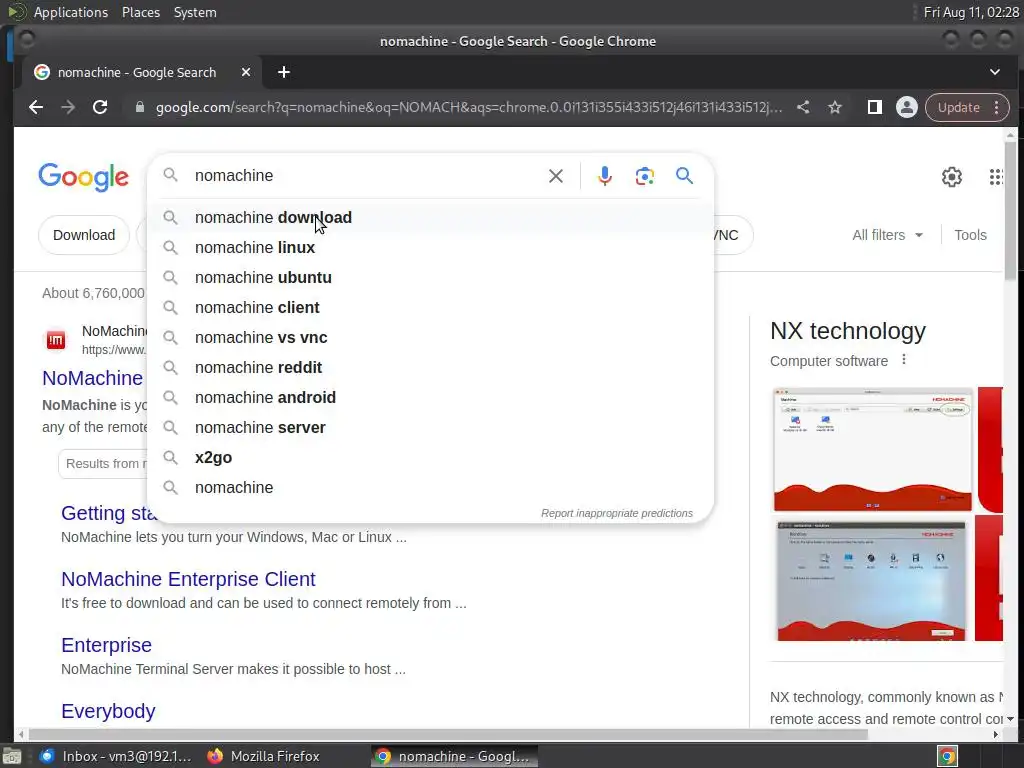Open the Chrome profile avatar
1024x768 pixels.
click(x=906, y=107)
